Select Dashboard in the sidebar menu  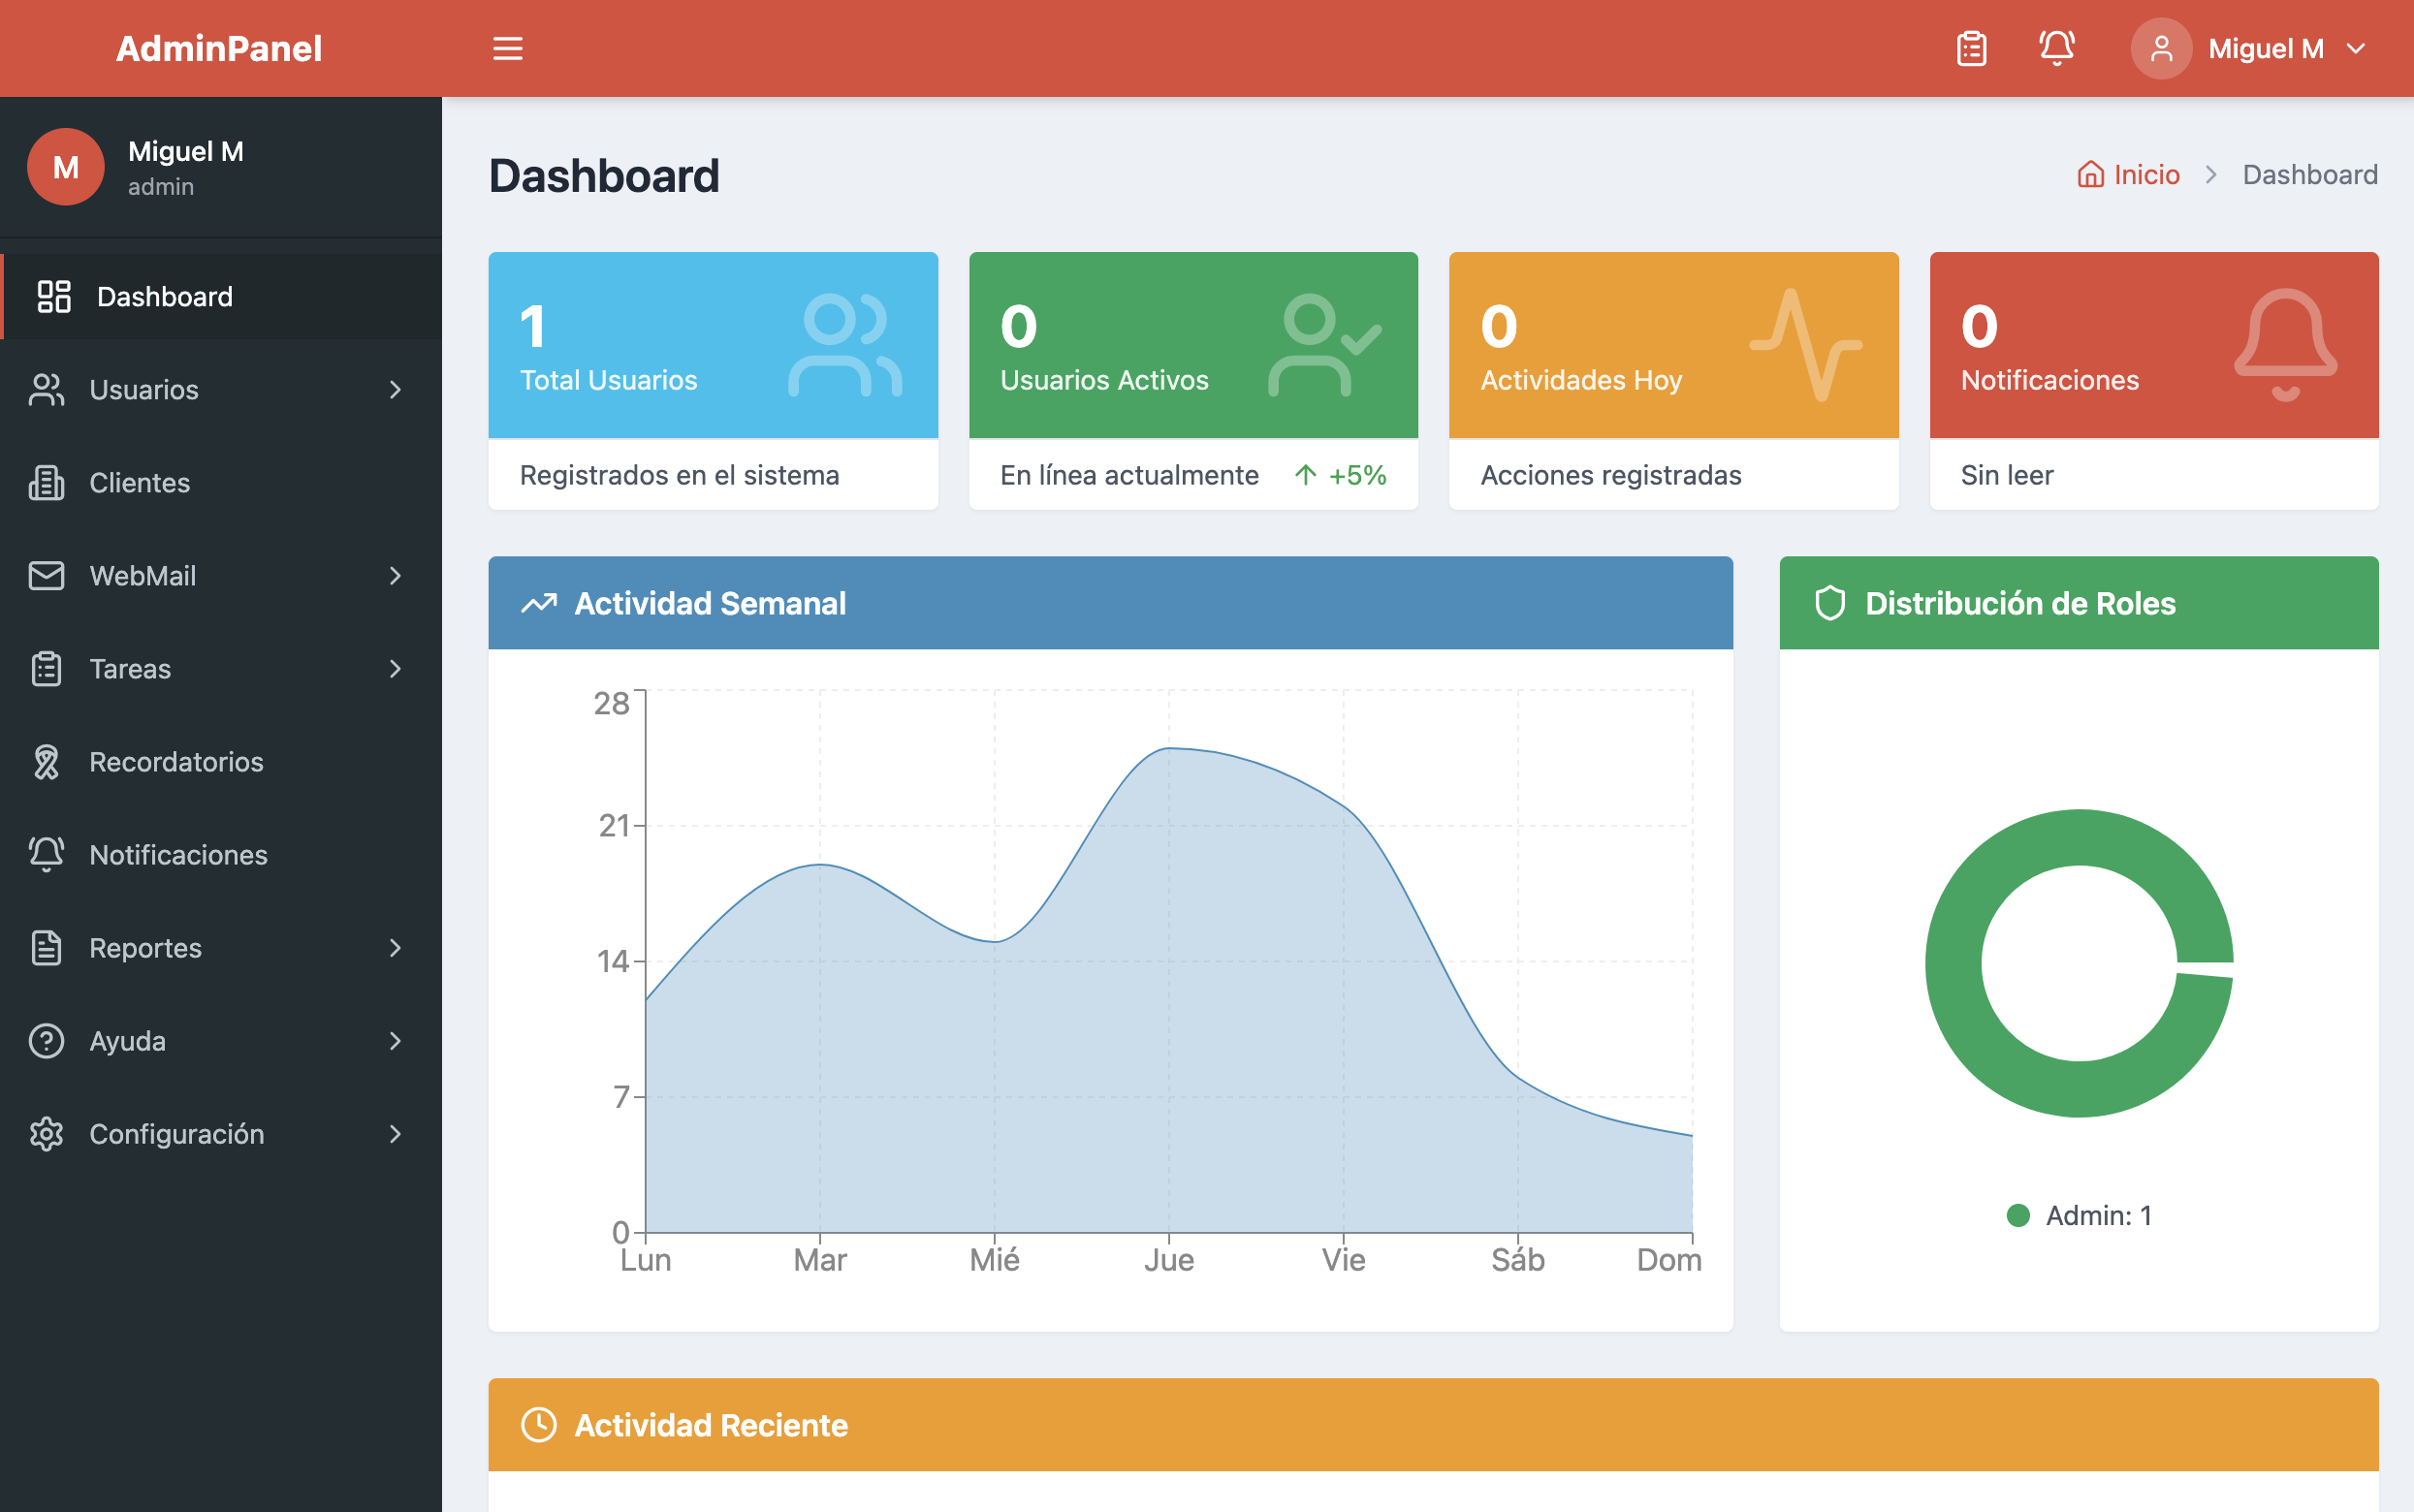point(221,296)
